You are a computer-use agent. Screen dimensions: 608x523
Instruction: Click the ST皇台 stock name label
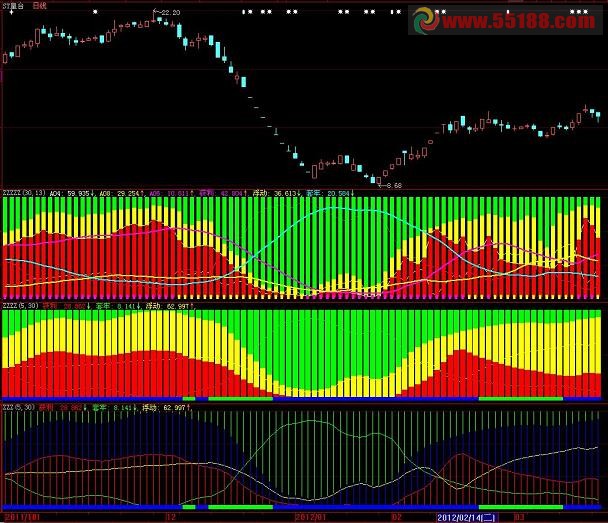coord(12,6)
